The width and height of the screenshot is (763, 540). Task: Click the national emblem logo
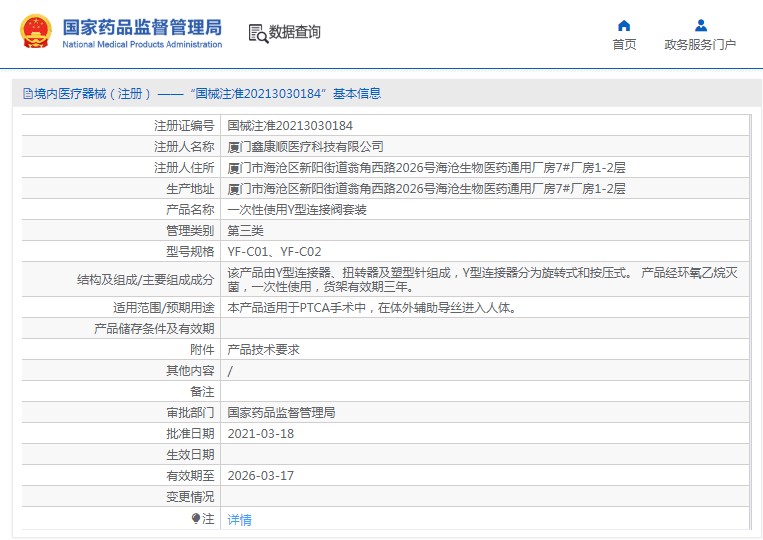(36, 31)
